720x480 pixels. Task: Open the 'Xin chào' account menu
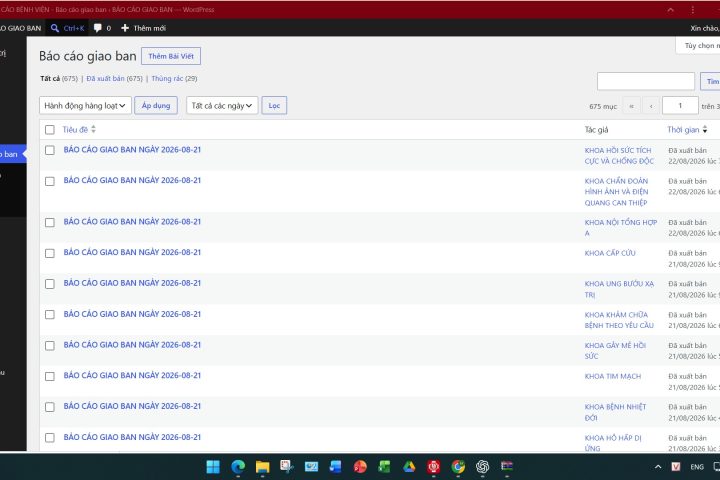[x=705, y=28]
